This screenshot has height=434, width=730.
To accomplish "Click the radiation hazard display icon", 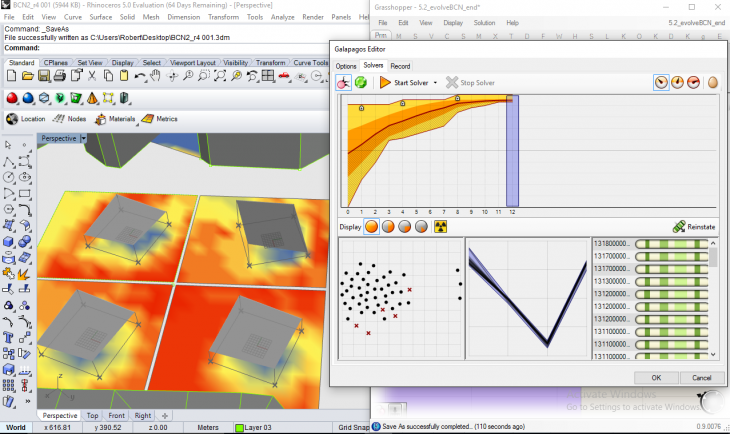I will pyautogui.click(x=439, y=227).
